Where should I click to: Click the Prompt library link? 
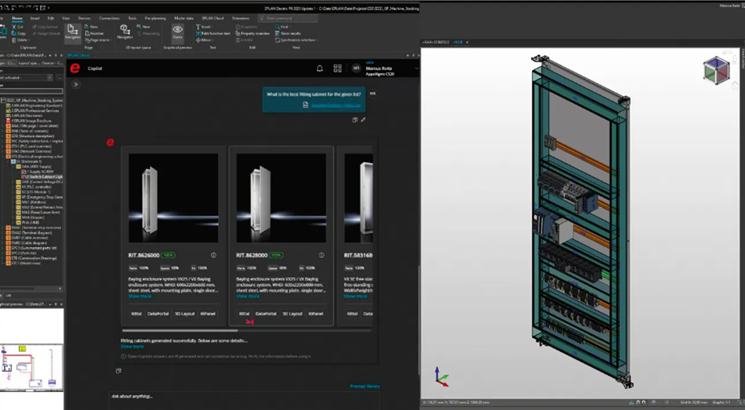(x=363, y=386)
